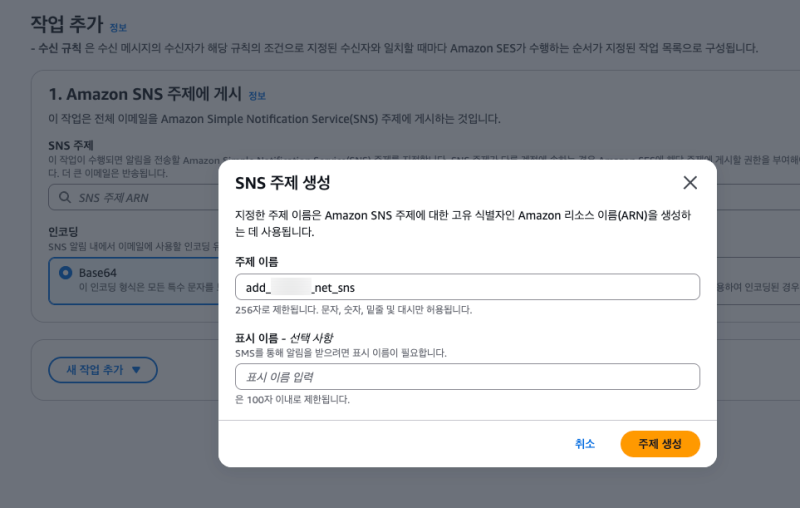This screenshot has height=508, width=800.
Task: Click the SNS 주제 ARN search box
Action: (x=140, y=198)
